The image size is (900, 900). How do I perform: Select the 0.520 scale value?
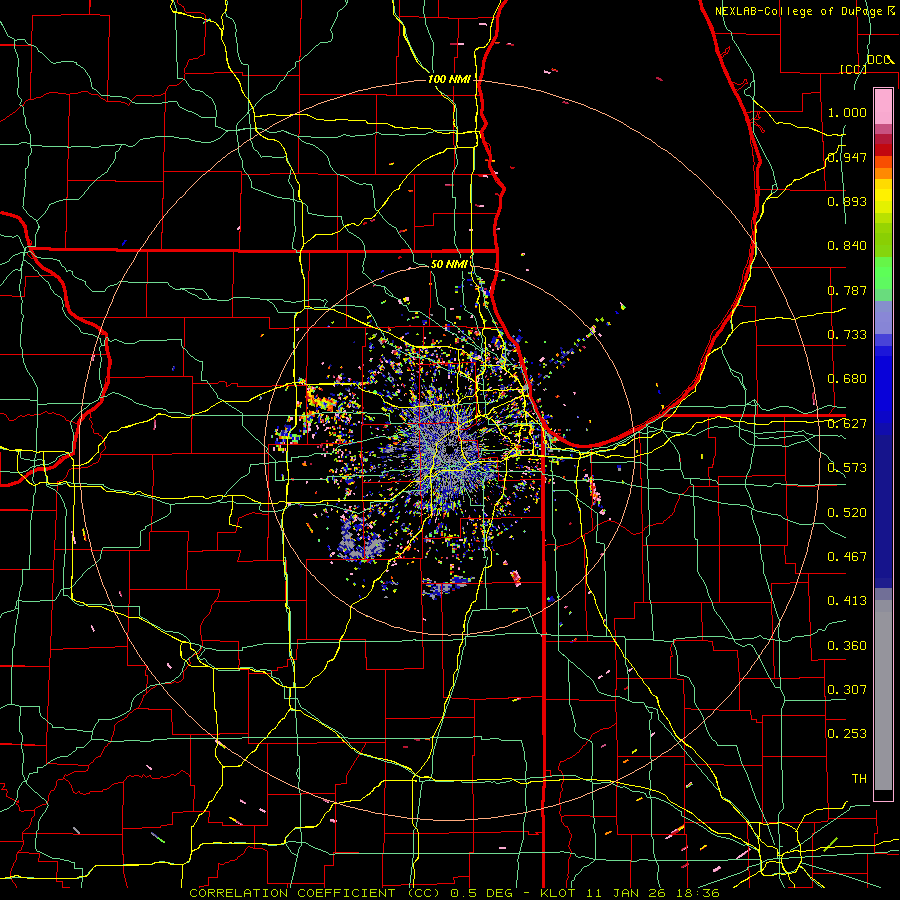click(847, 513)
